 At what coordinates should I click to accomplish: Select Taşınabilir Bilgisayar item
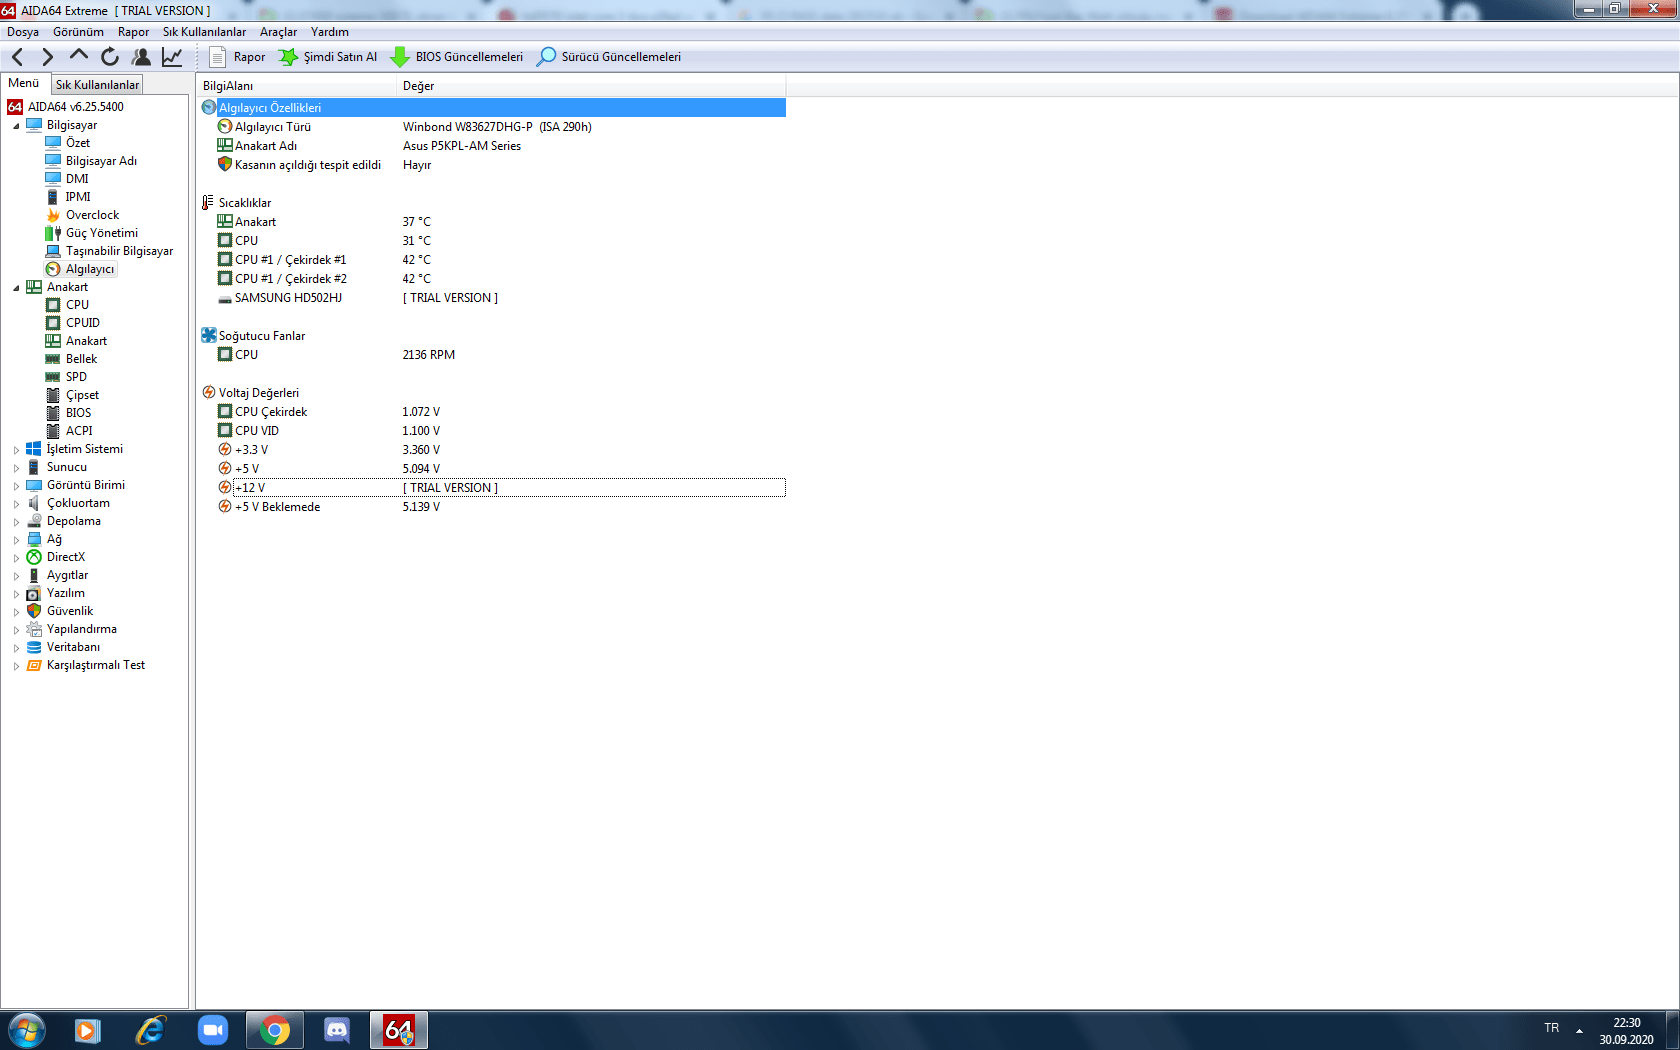coord(119,251)
